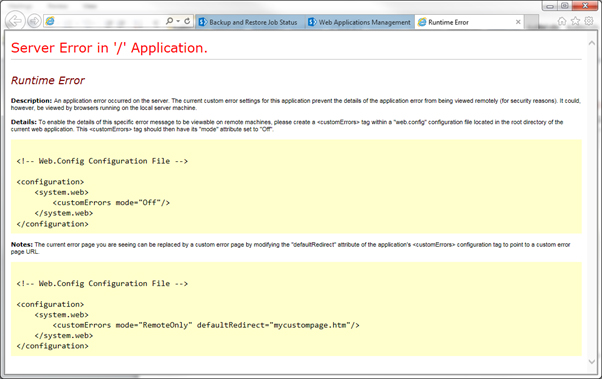602x379 pixels.
Task: Click the Internet Explorer page icon in address bar
Action: pos(50,22)
